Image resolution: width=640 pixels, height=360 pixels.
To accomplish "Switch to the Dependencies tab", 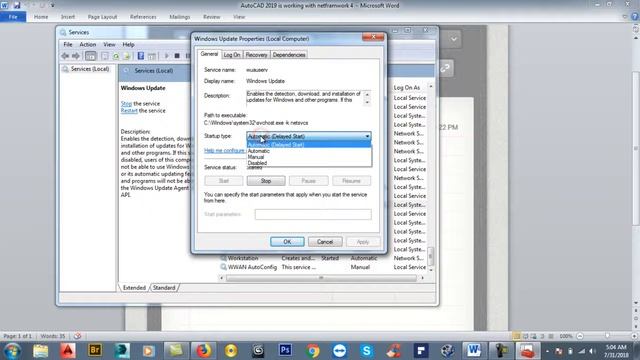I will (x=289, y=55).
